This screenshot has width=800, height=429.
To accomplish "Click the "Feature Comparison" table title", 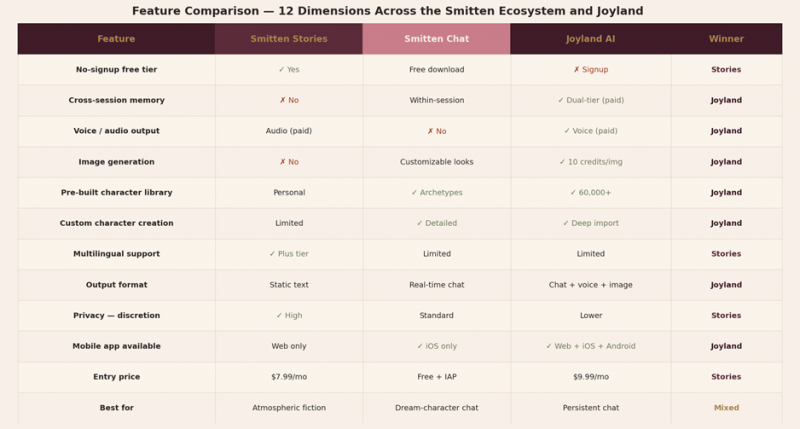I will (x=387, y=11).
